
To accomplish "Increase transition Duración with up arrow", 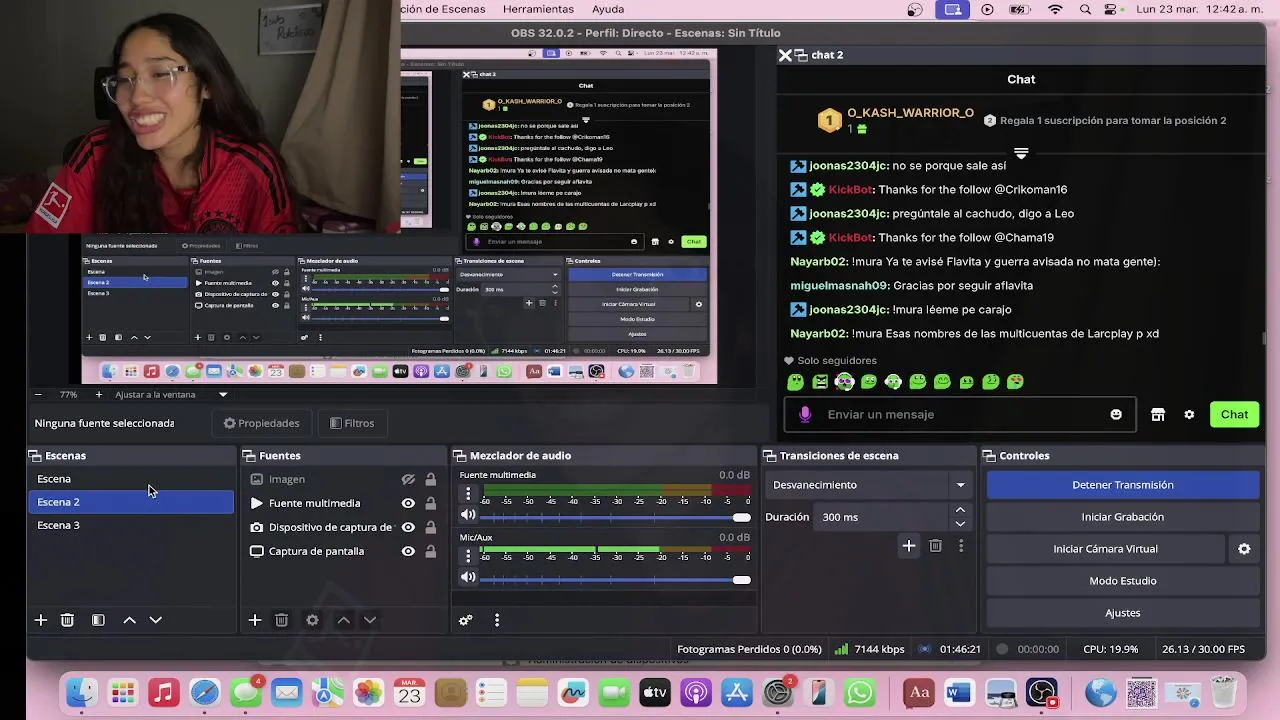I will [960, 510].
